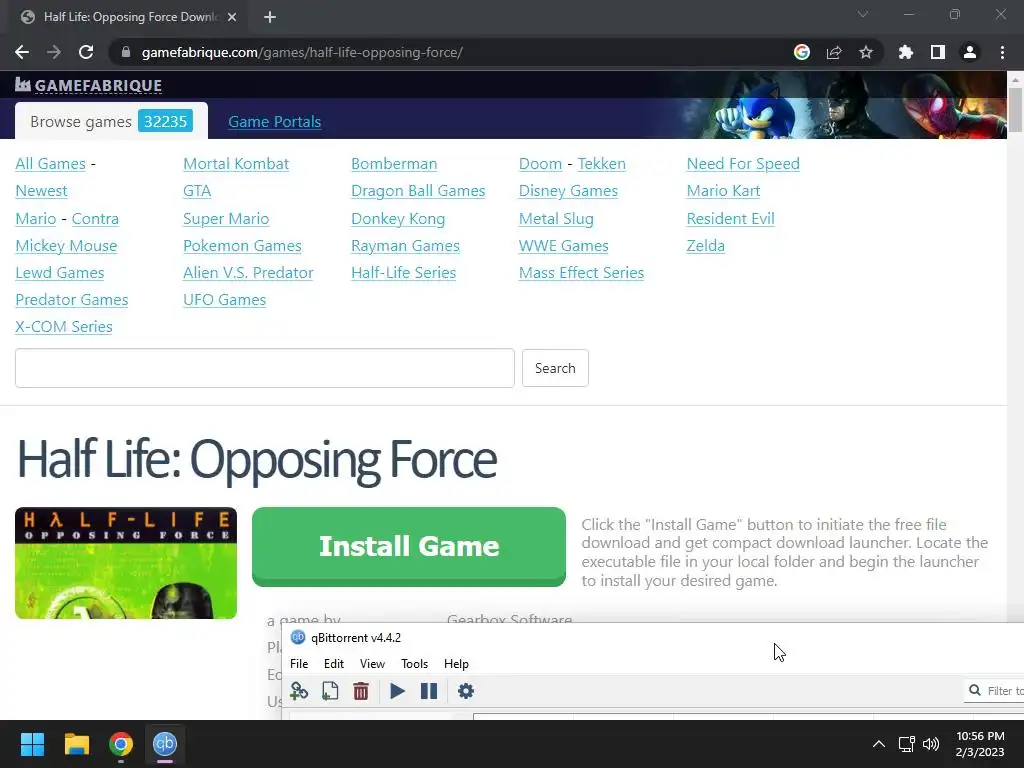Image resolution: width=1024 pixels, height=768 pixels.
Task: Click the browser back arrow
Action: [22, 52]
